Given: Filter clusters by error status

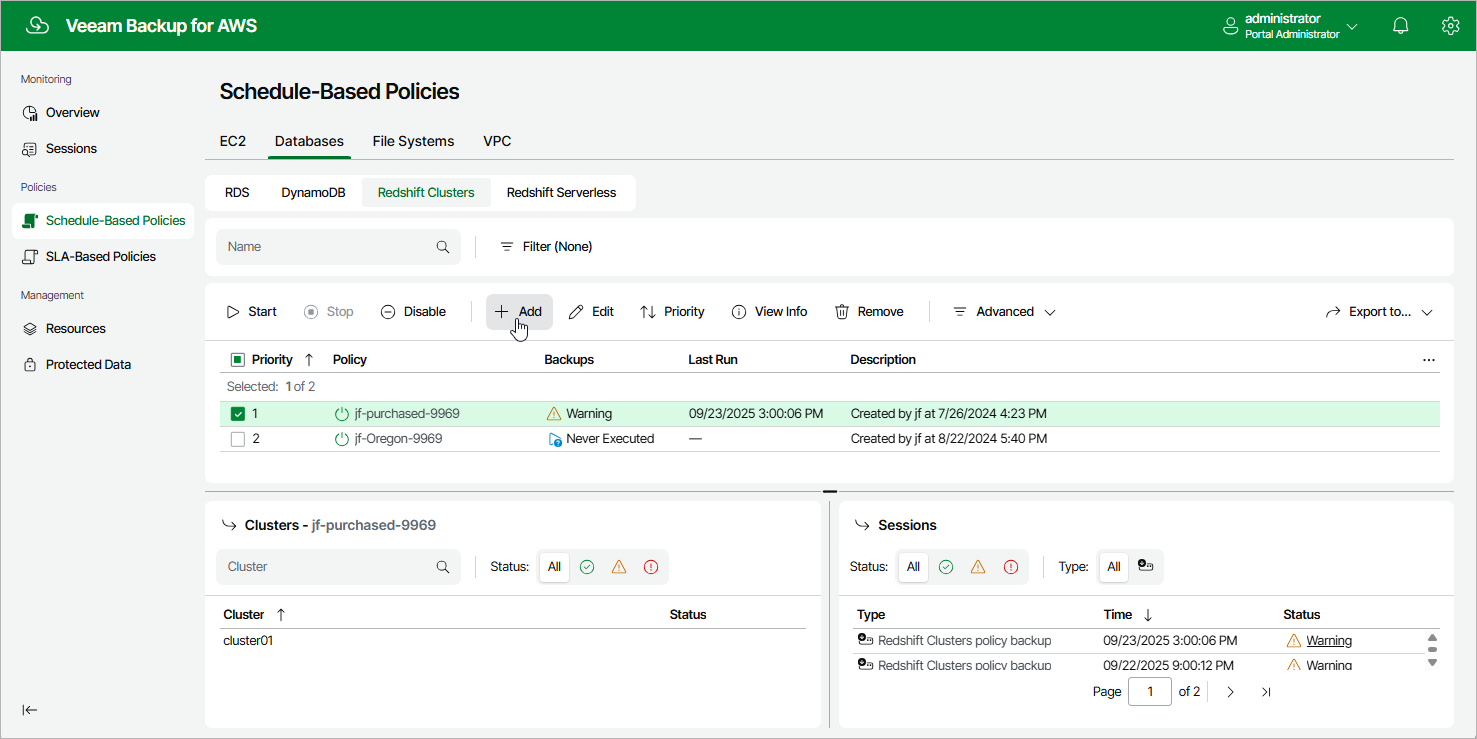Looking at the screenshot, I should coord(651,567).
